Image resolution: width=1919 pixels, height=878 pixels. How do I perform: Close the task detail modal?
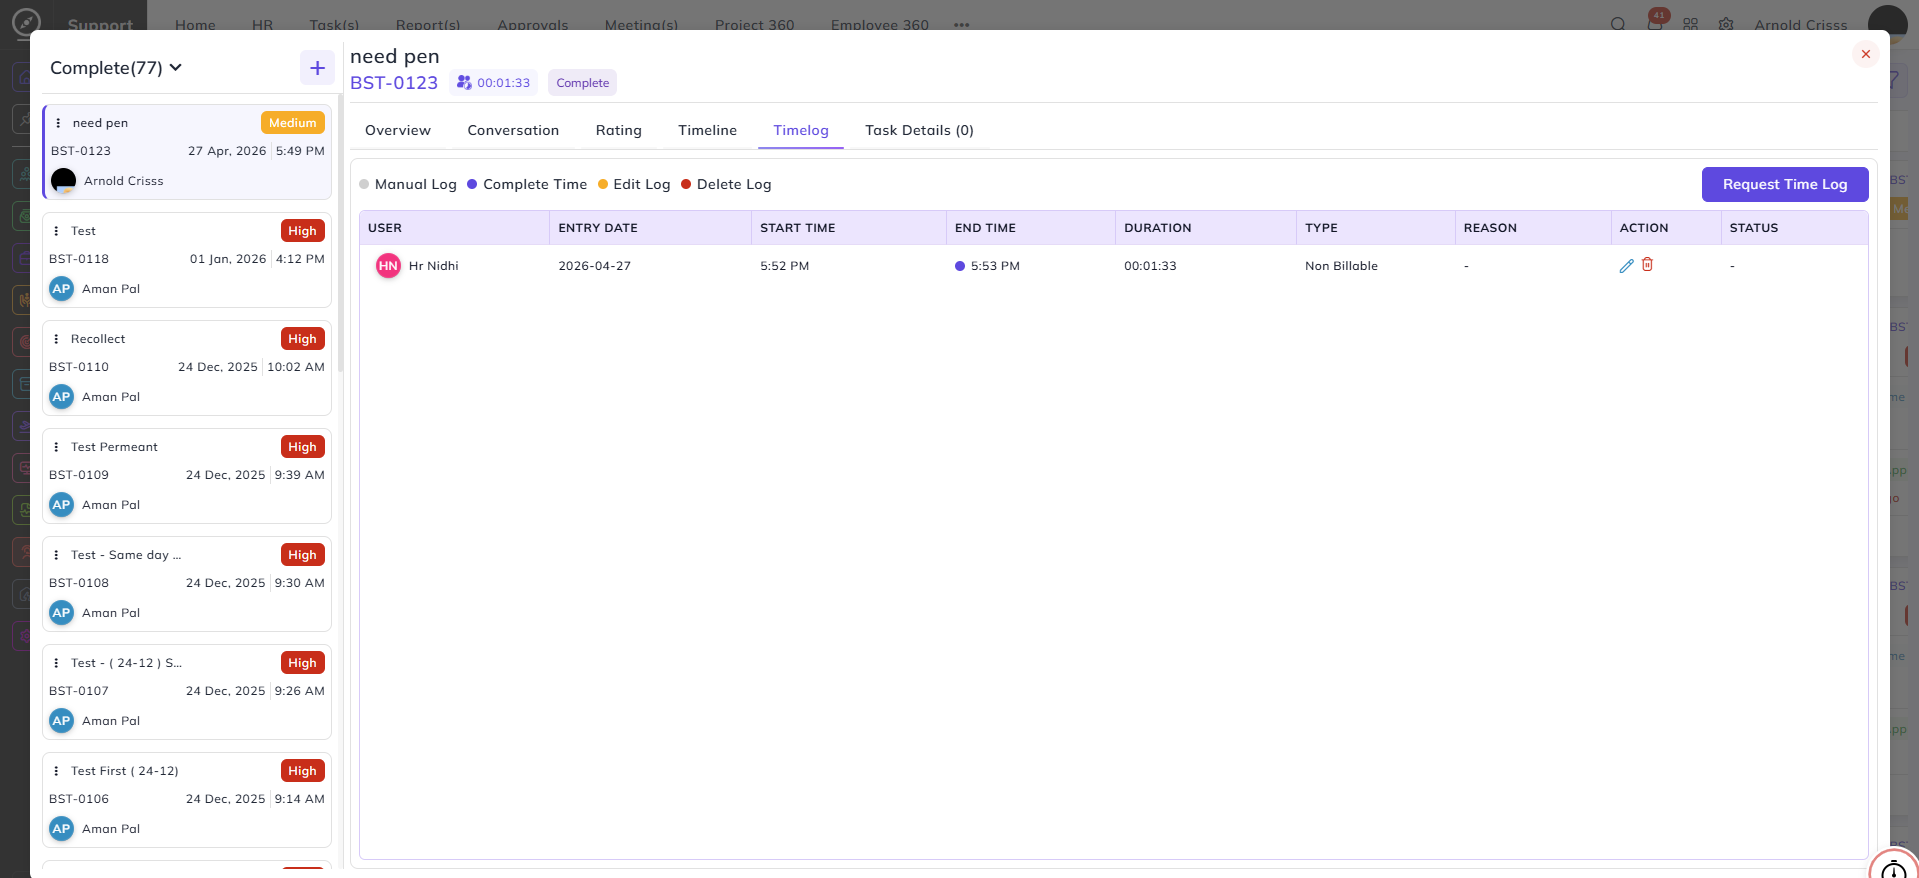pyautogui.click(x=1865, y=54)
